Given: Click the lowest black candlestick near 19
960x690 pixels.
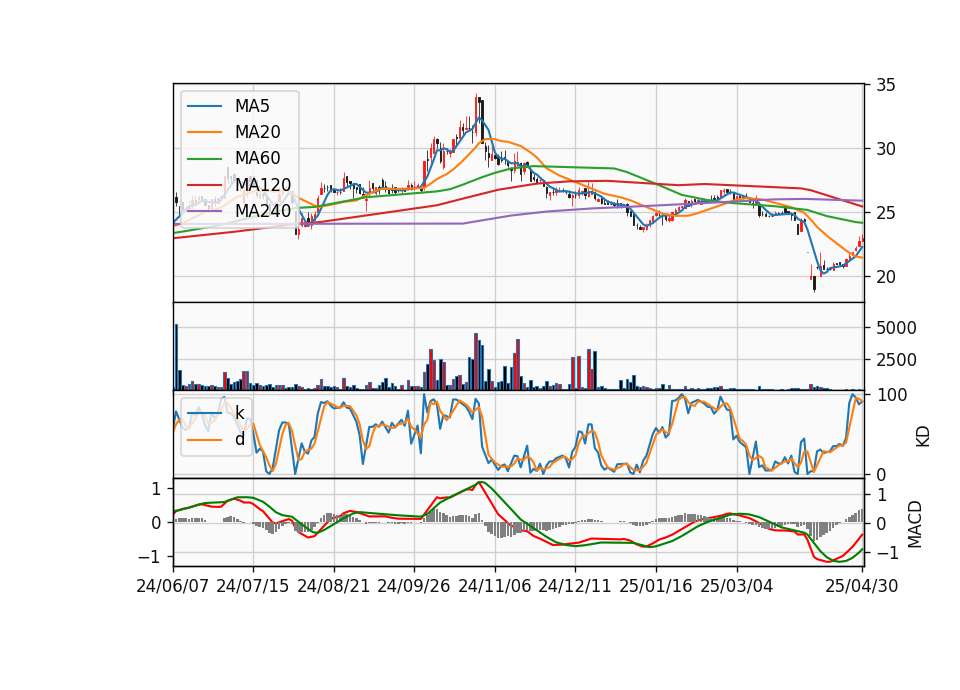Looking at the screenshot, I should click(x=814, y=283).
